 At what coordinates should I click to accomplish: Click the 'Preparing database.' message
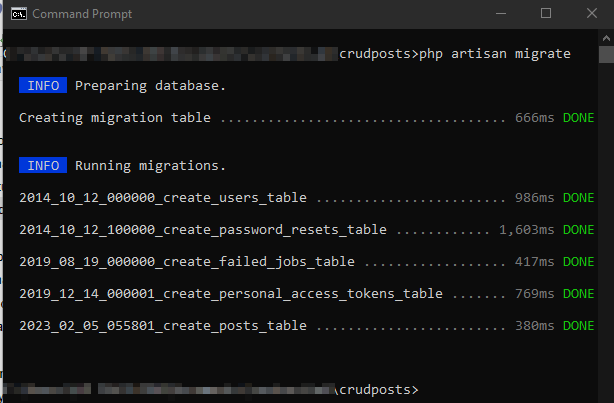pos(150,86)
